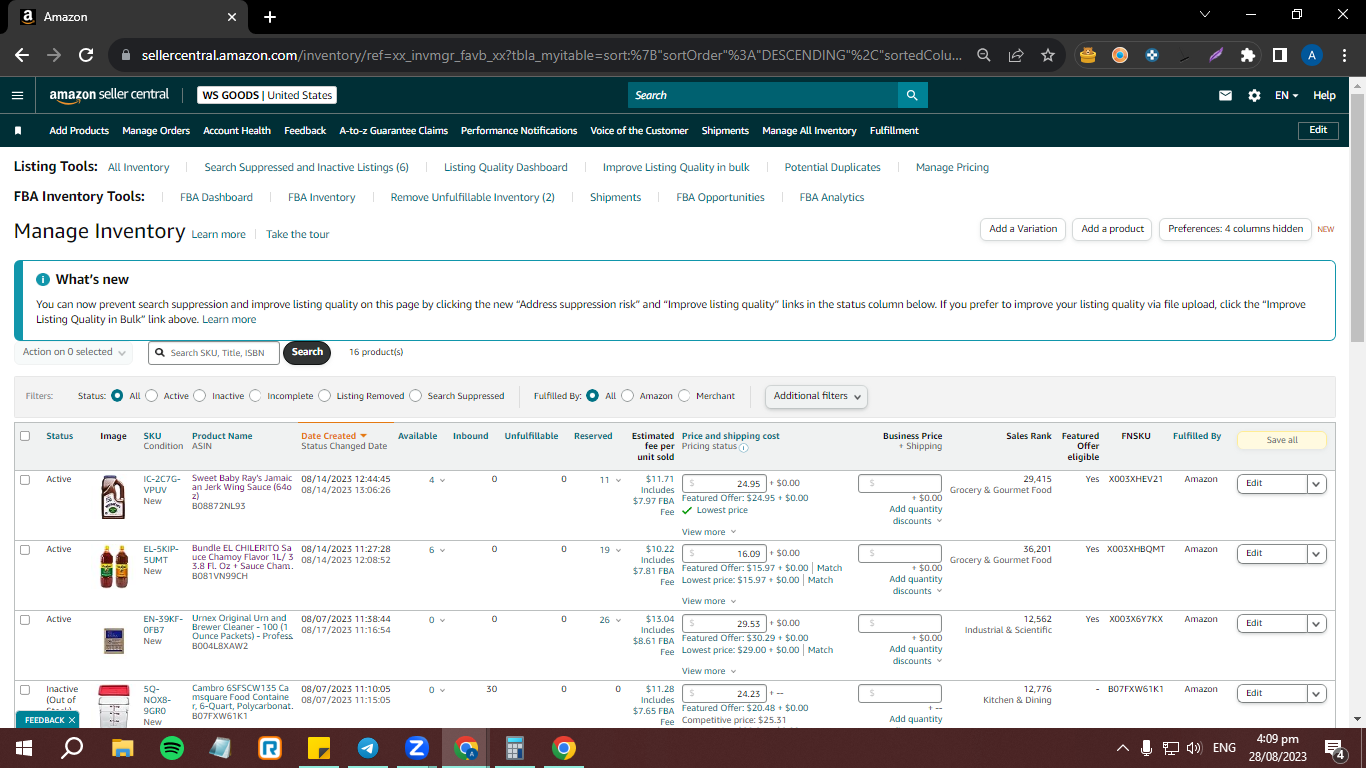Dismiss the FEEDBACK widget with its X
The image size is (1366, 768).
pyautogui.click(x=73, y=720)
